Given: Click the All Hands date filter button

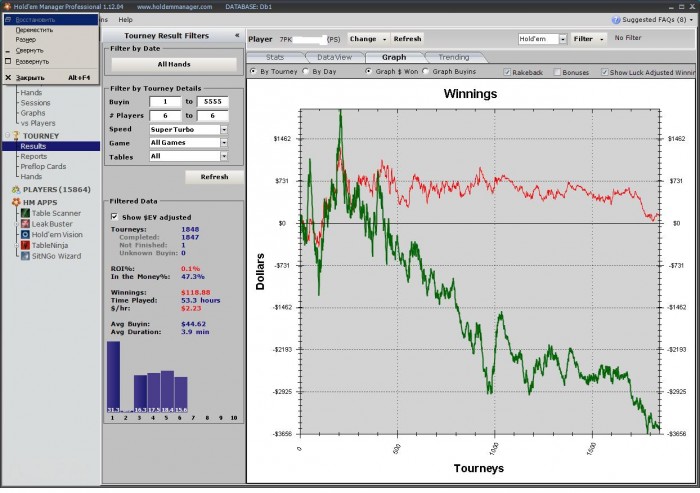Looking at the screenshot, I should click(x=174, y=64).
